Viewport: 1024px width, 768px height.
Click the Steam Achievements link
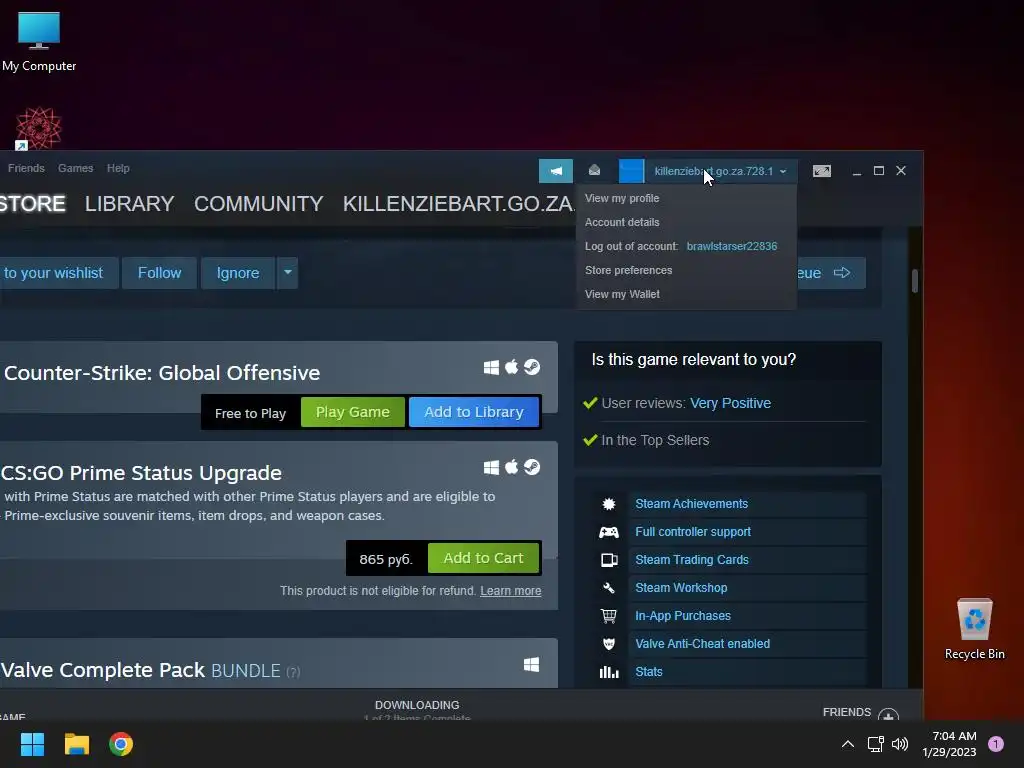(692, 504)
